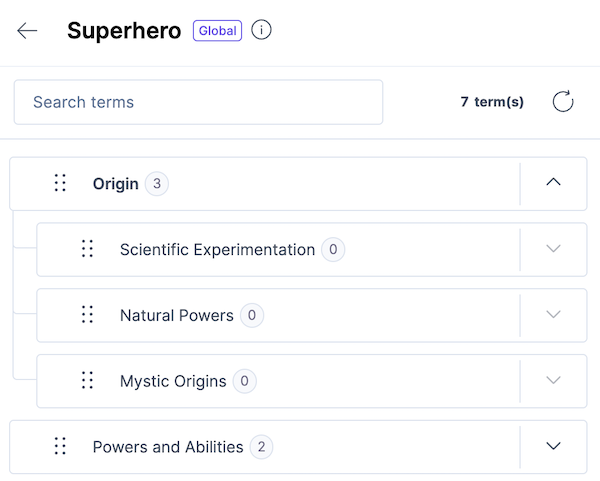Screen dimensions: 600x481
Task: Click the Scientific Experimentation drag handle
Action: (87, 249)
